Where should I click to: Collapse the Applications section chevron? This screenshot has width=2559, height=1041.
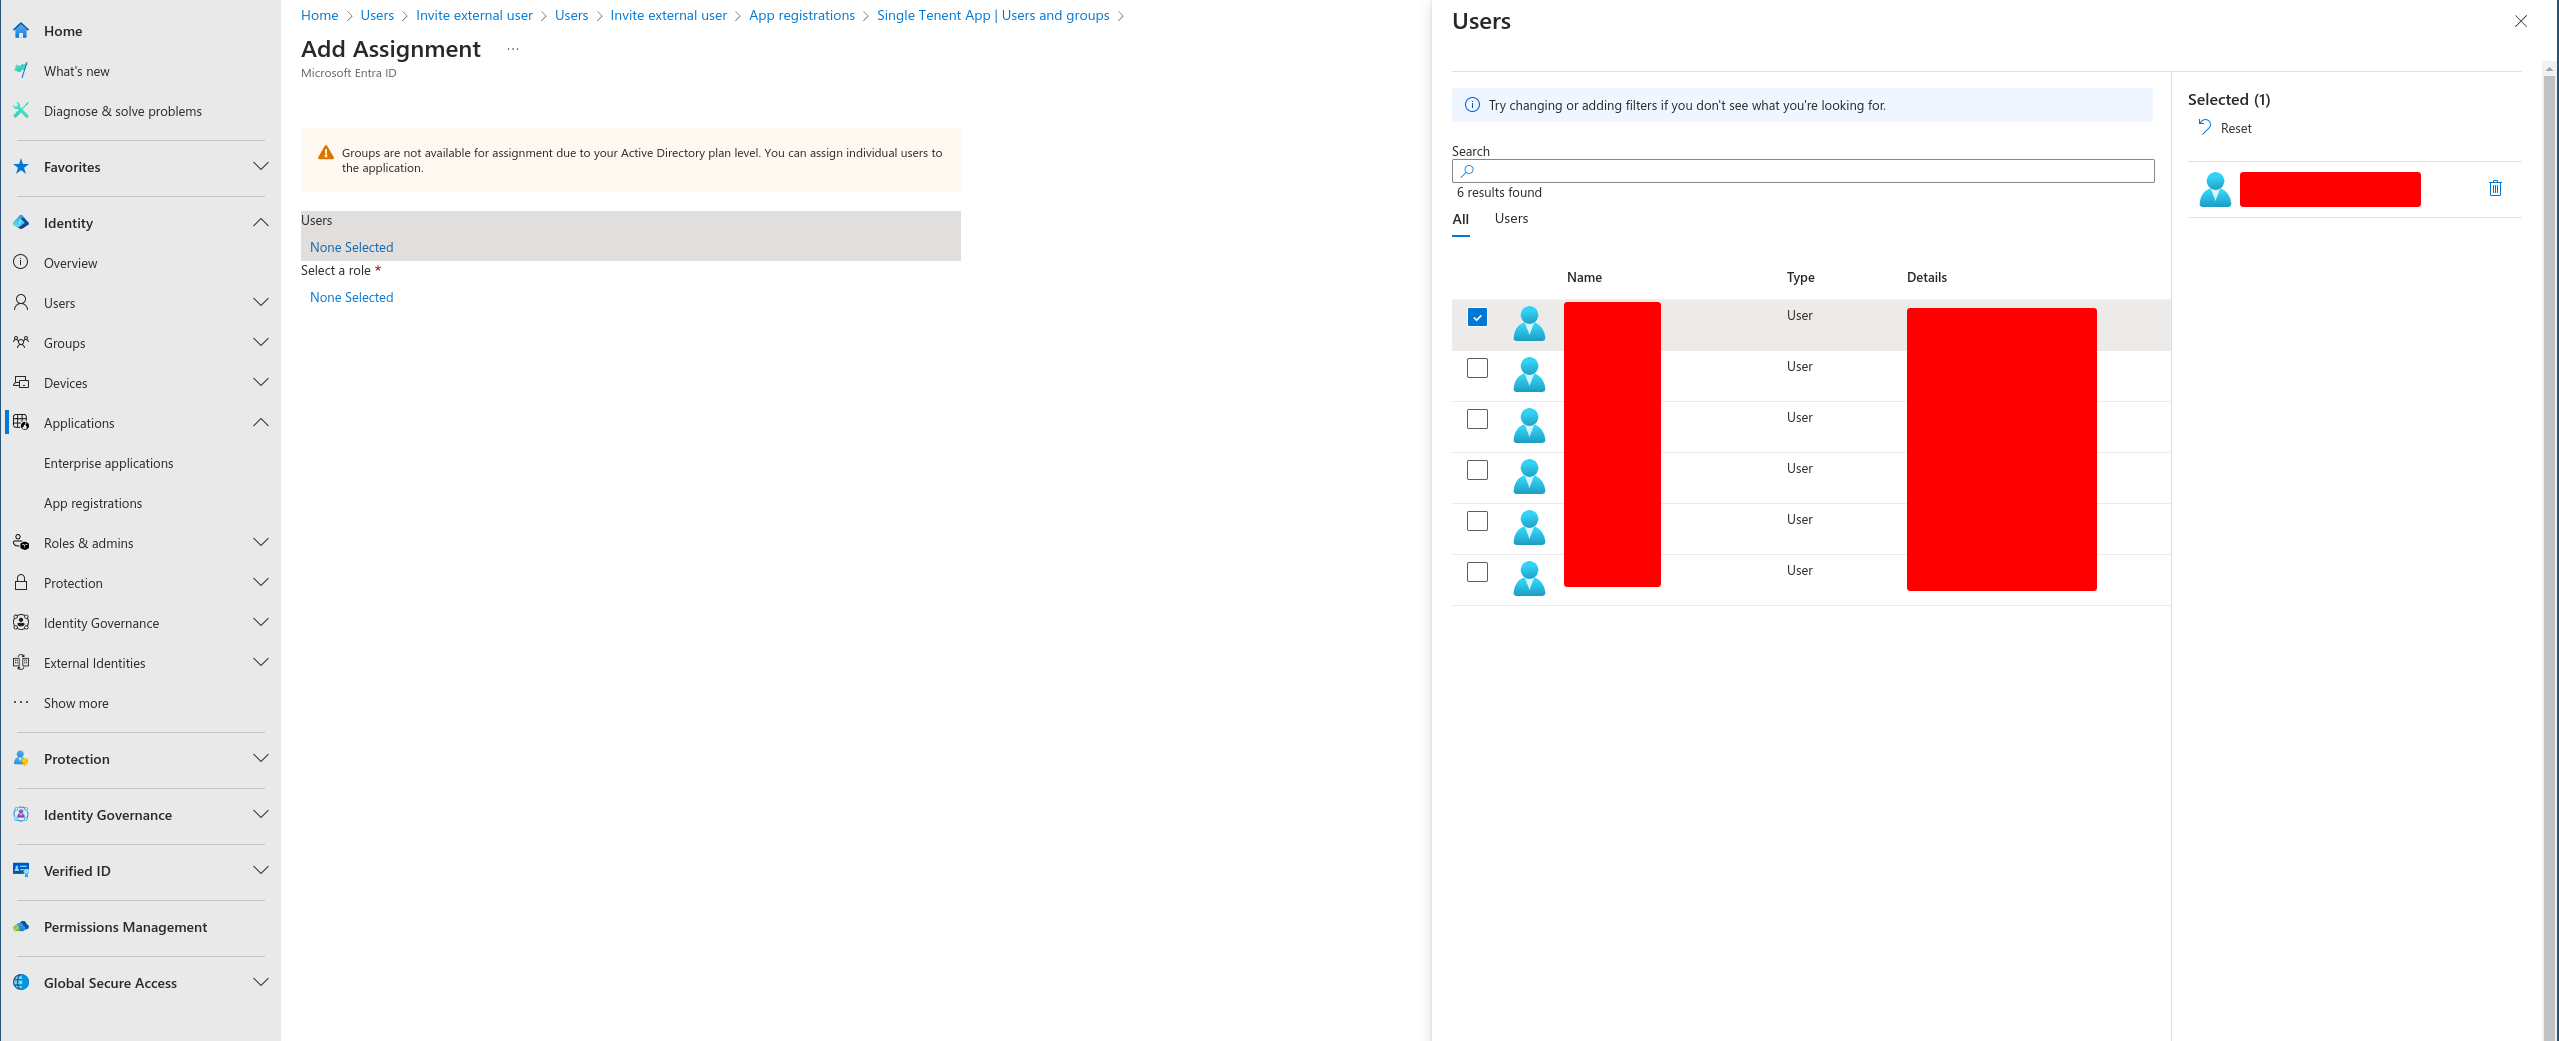[x=261, y=423]
